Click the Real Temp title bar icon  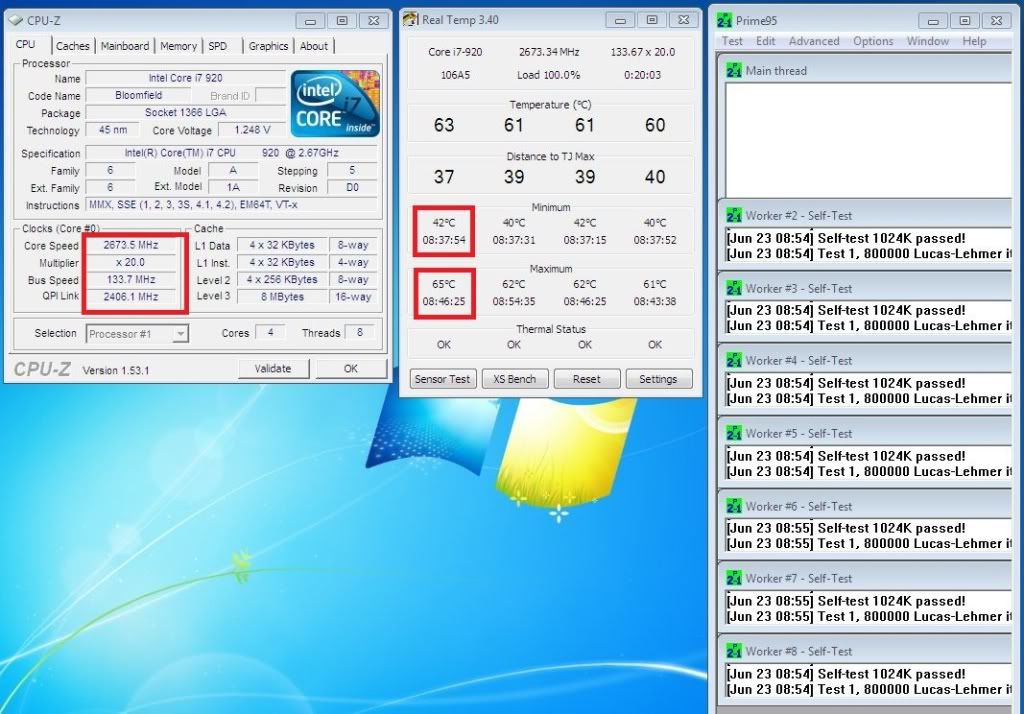coord(410,20)
